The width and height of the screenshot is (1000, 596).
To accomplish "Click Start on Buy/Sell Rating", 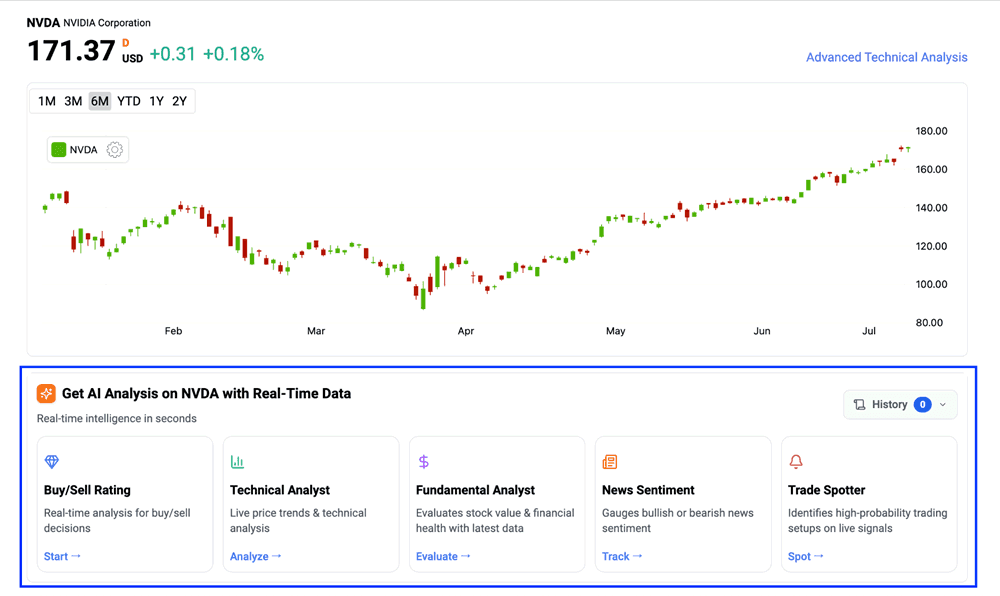I will 62,556.
